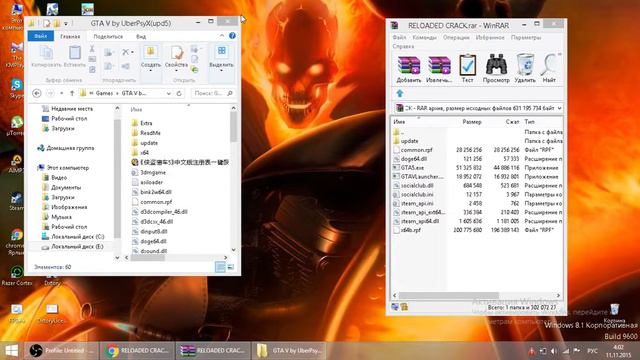640x360 pixels.
Task: Click the РУС language indicator in tray
Action: 592,351
